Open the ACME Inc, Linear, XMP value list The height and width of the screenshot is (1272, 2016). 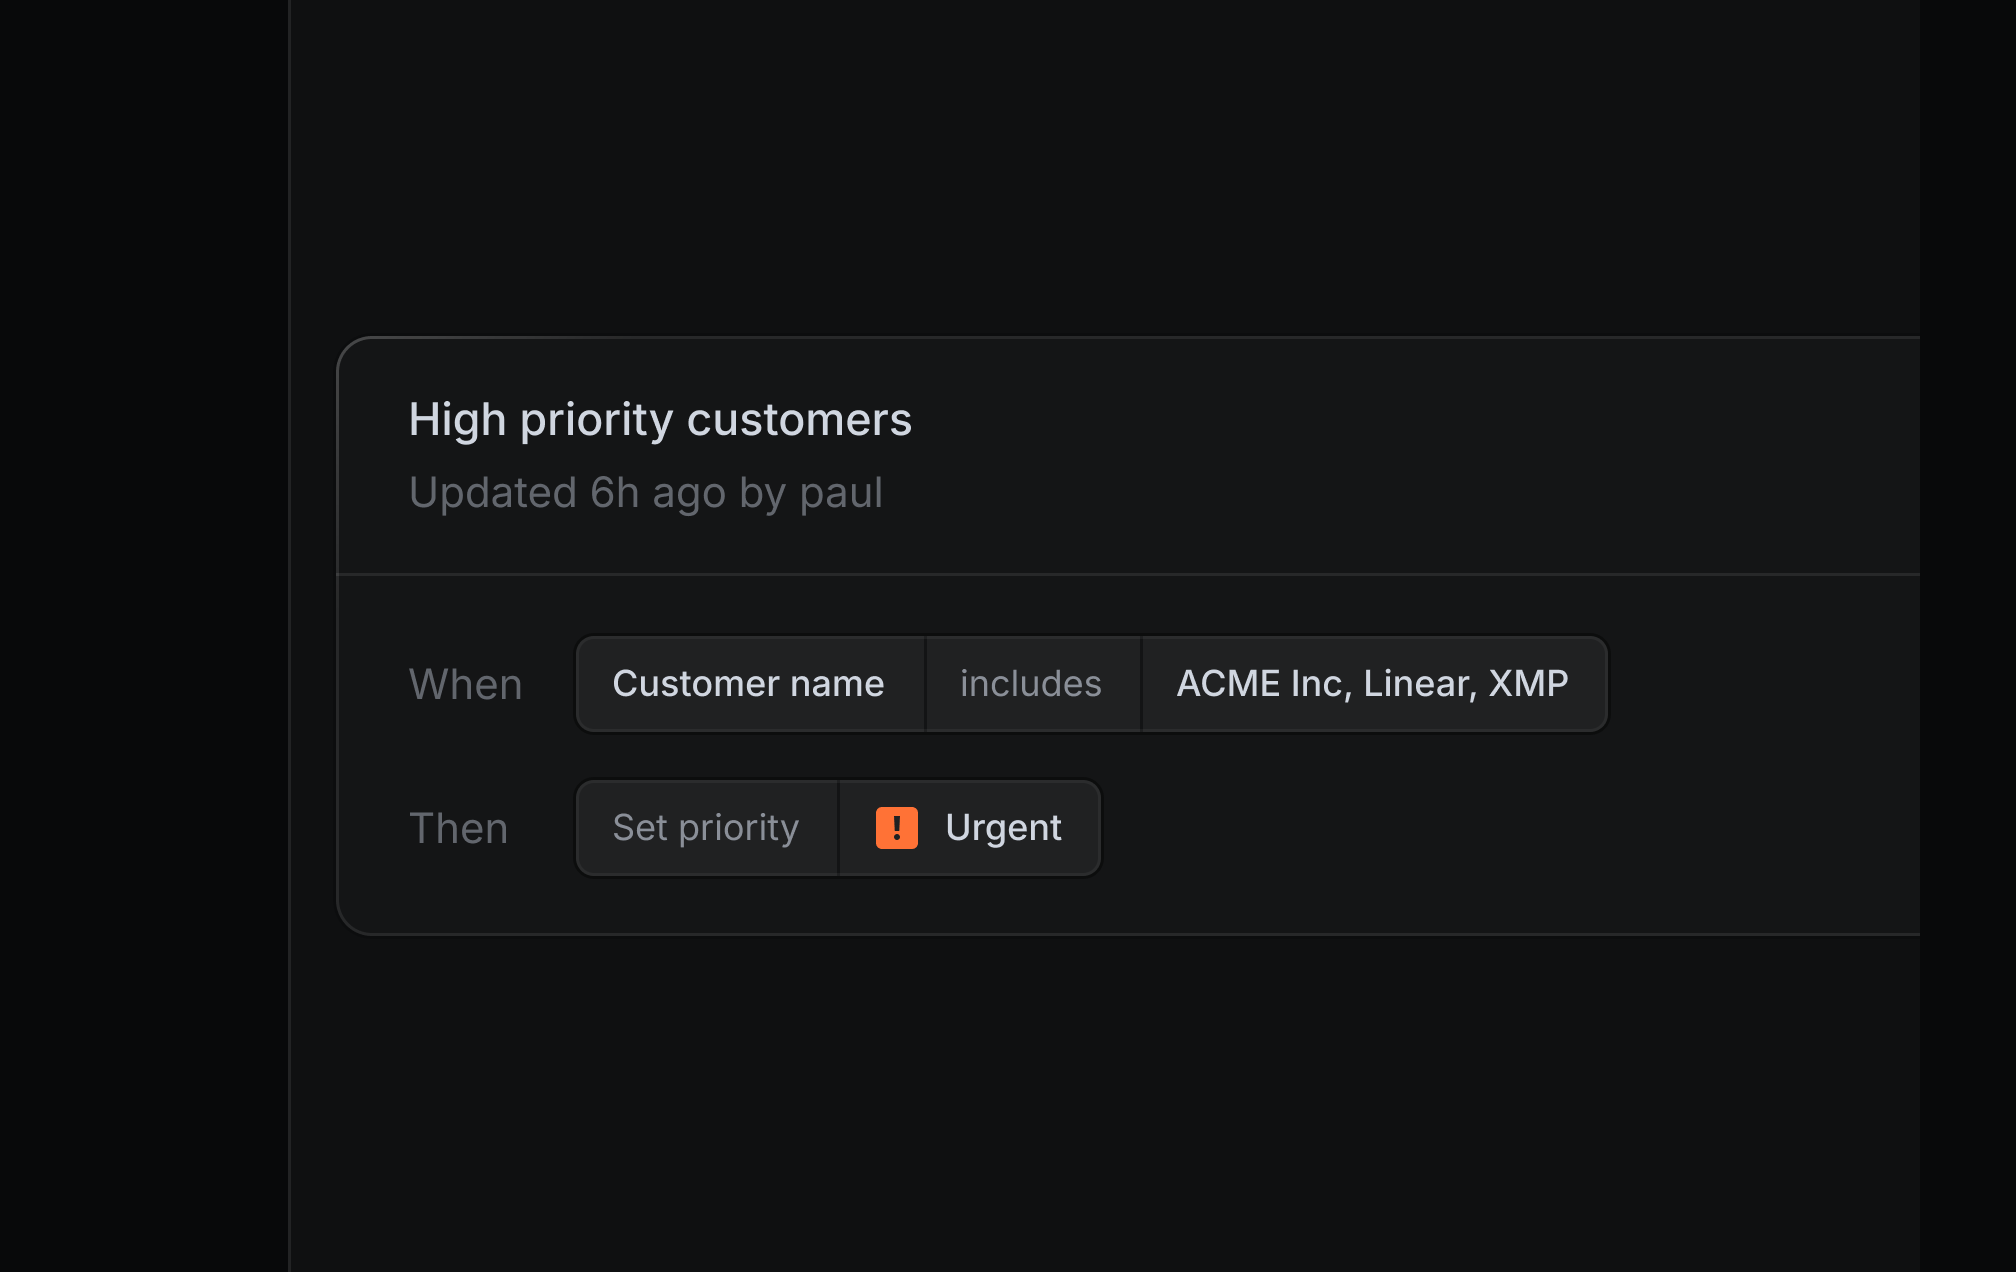(x=1373, y=684)
